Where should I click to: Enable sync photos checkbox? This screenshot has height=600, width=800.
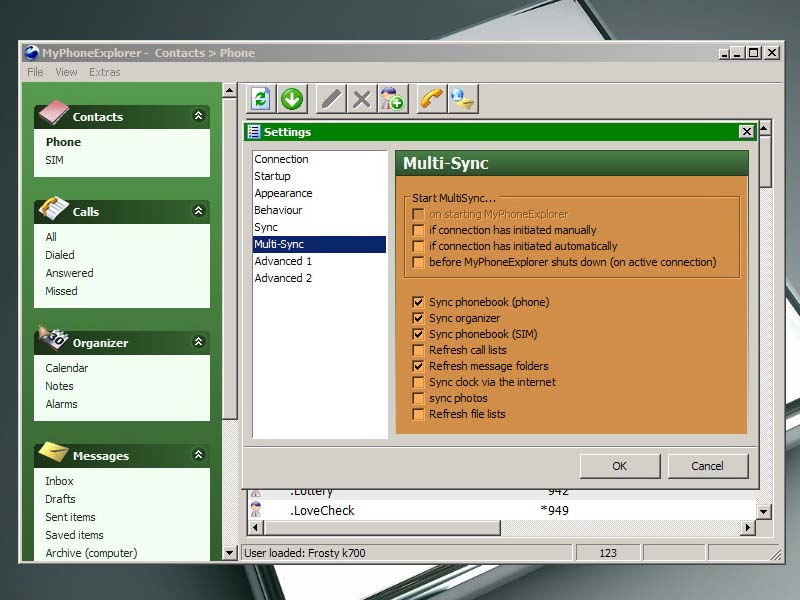click(418, 398)
